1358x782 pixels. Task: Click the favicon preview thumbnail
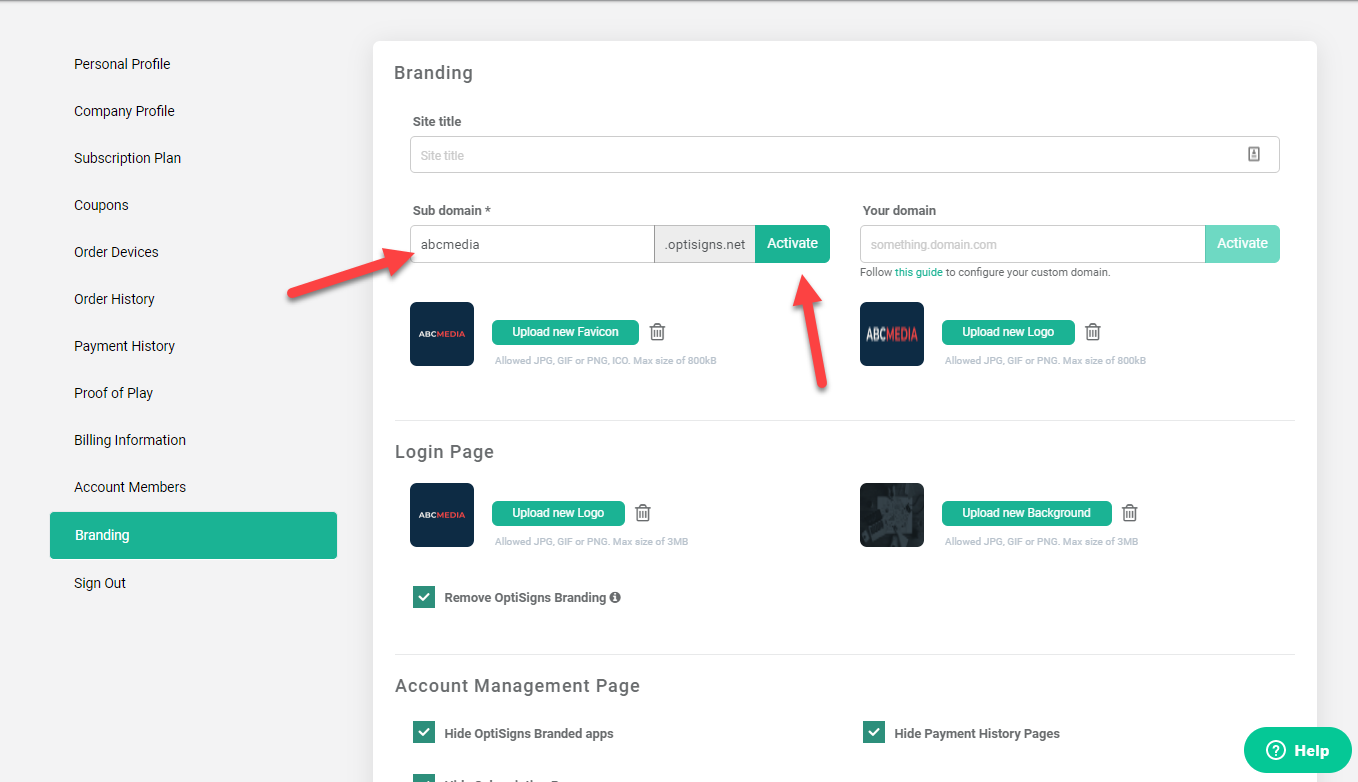442,334
